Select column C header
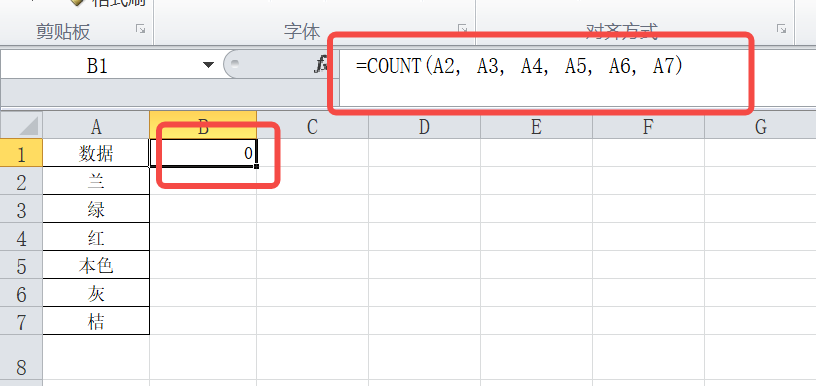 point(312,125)
